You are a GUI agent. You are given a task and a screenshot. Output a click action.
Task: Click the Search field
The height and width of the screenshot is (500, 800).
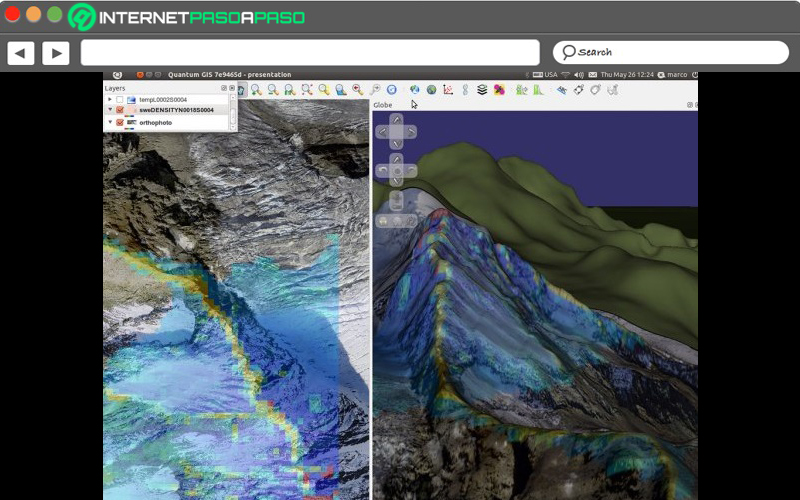click(x=671, y=53)
